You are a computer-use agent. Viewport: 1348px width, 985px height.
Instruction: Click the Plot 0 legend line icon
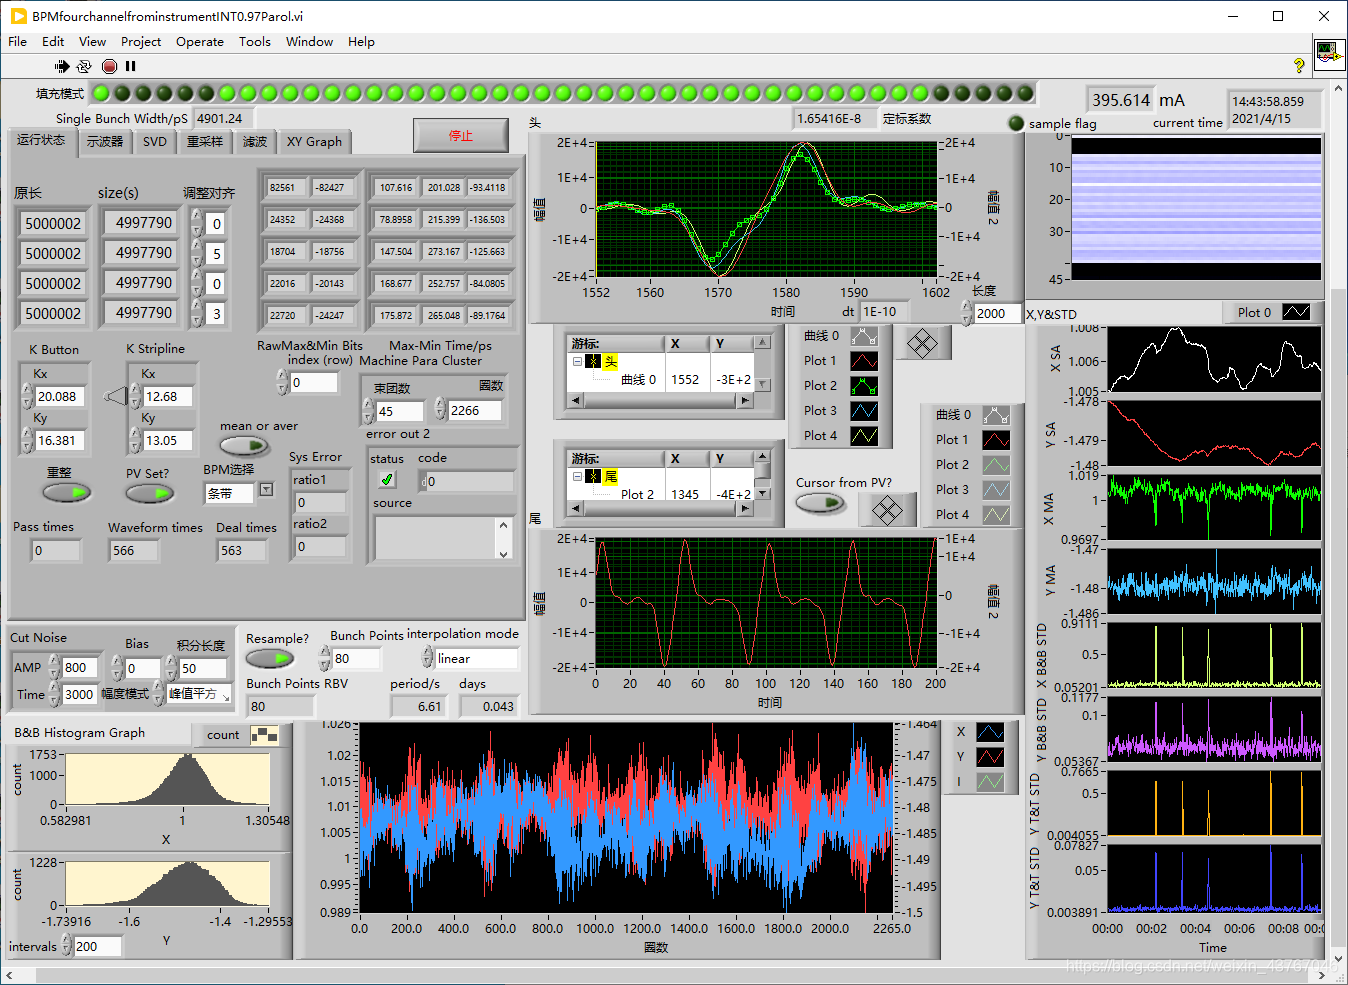click(1295, 312)
